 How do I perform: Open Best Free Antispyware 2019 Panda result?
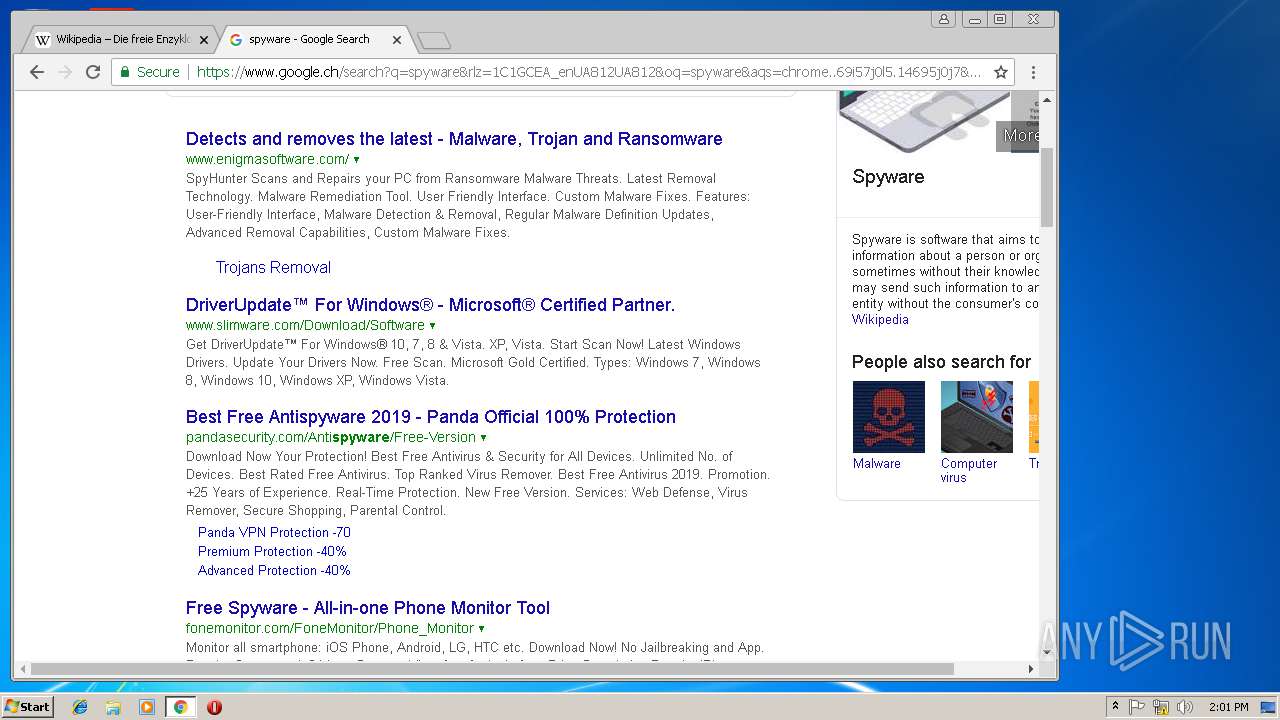[x=431, y=417]
